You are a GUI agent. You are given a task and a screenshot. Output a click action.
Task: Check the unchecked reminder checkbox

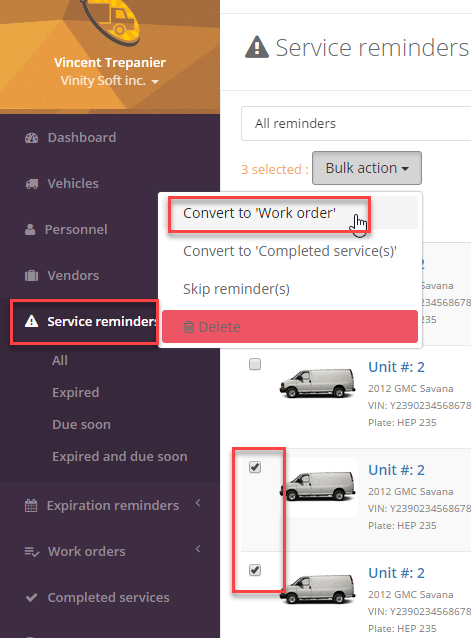point(255,364)
